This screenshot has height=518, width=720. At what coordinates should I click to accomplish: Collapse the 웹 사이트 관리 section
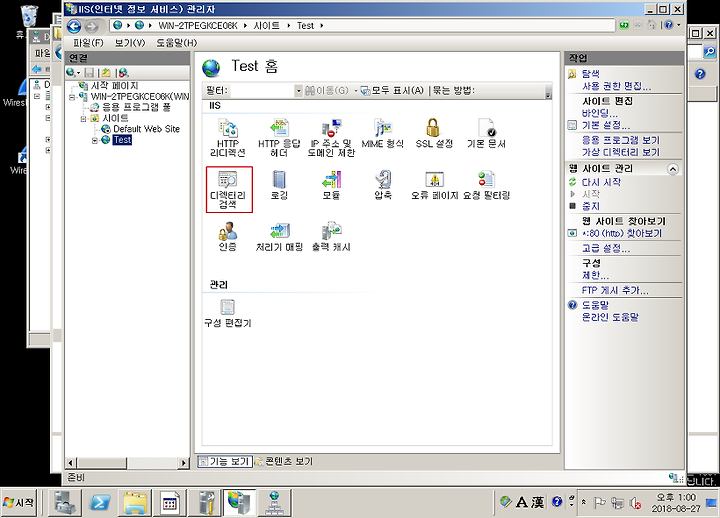click(x=672, y=169)
